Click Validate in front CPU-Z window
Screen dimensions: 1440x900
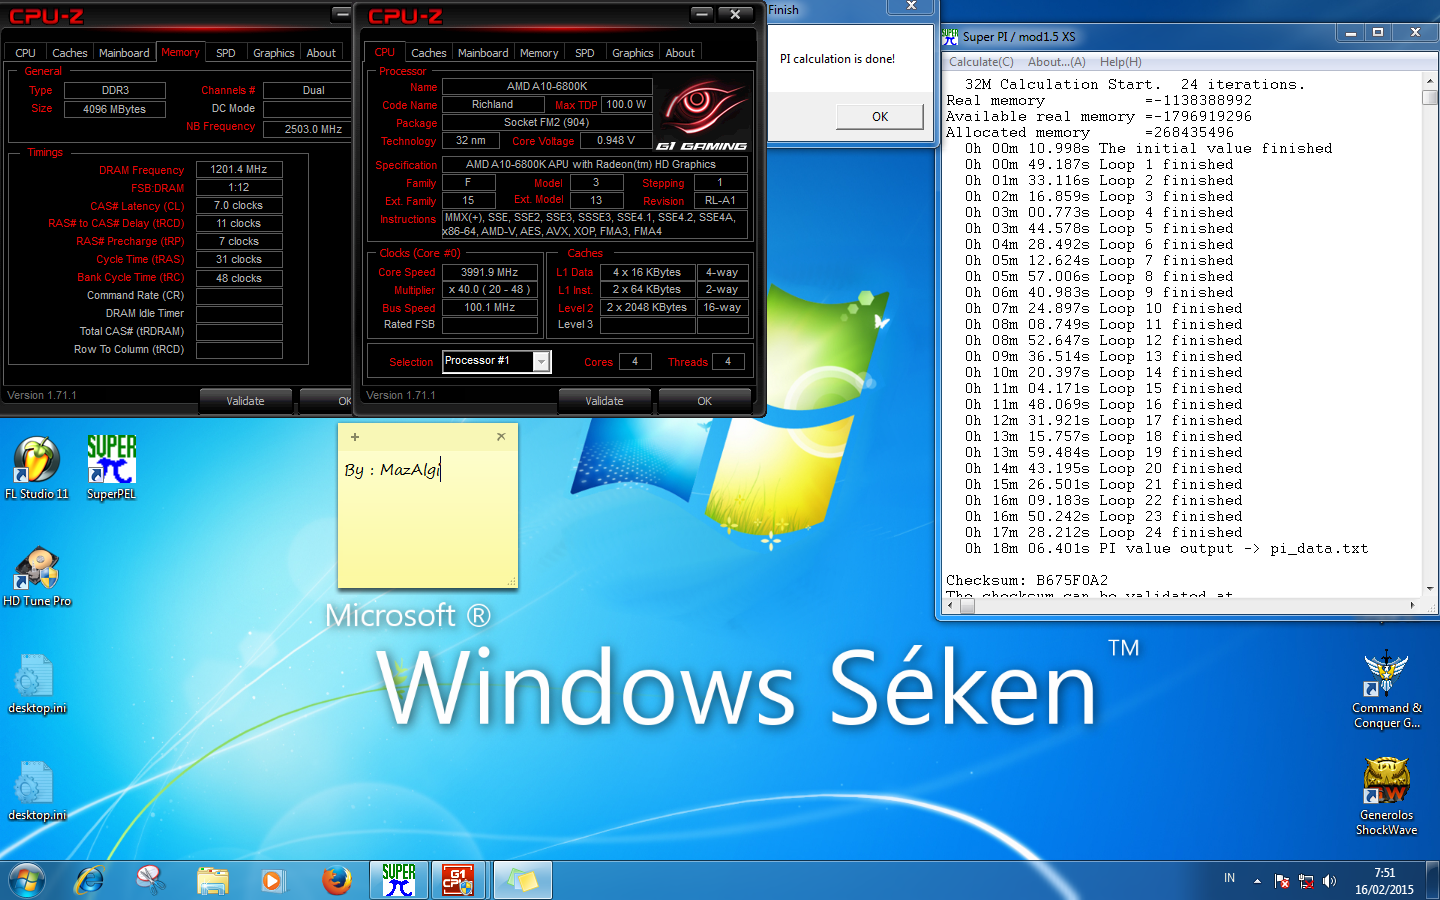(604, 401)
